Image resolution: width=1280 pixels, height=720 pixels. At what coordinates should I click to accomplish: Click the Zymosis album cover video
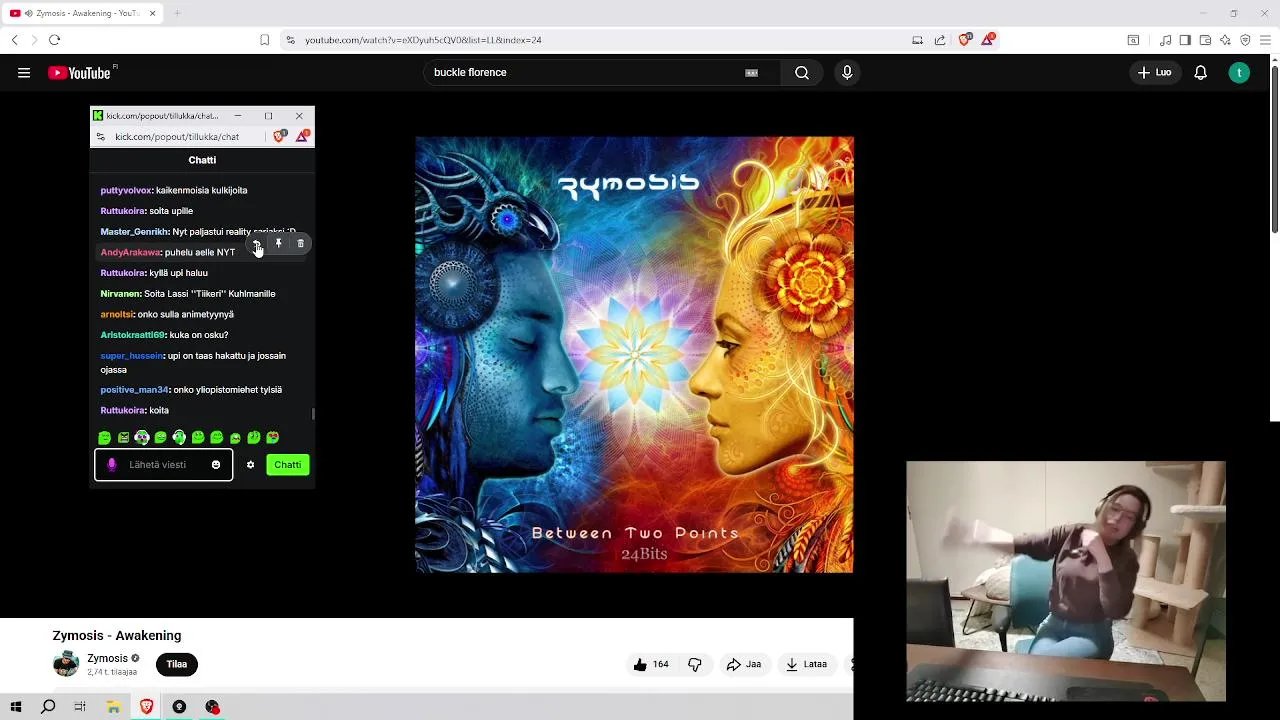click(x=634, y=354)
